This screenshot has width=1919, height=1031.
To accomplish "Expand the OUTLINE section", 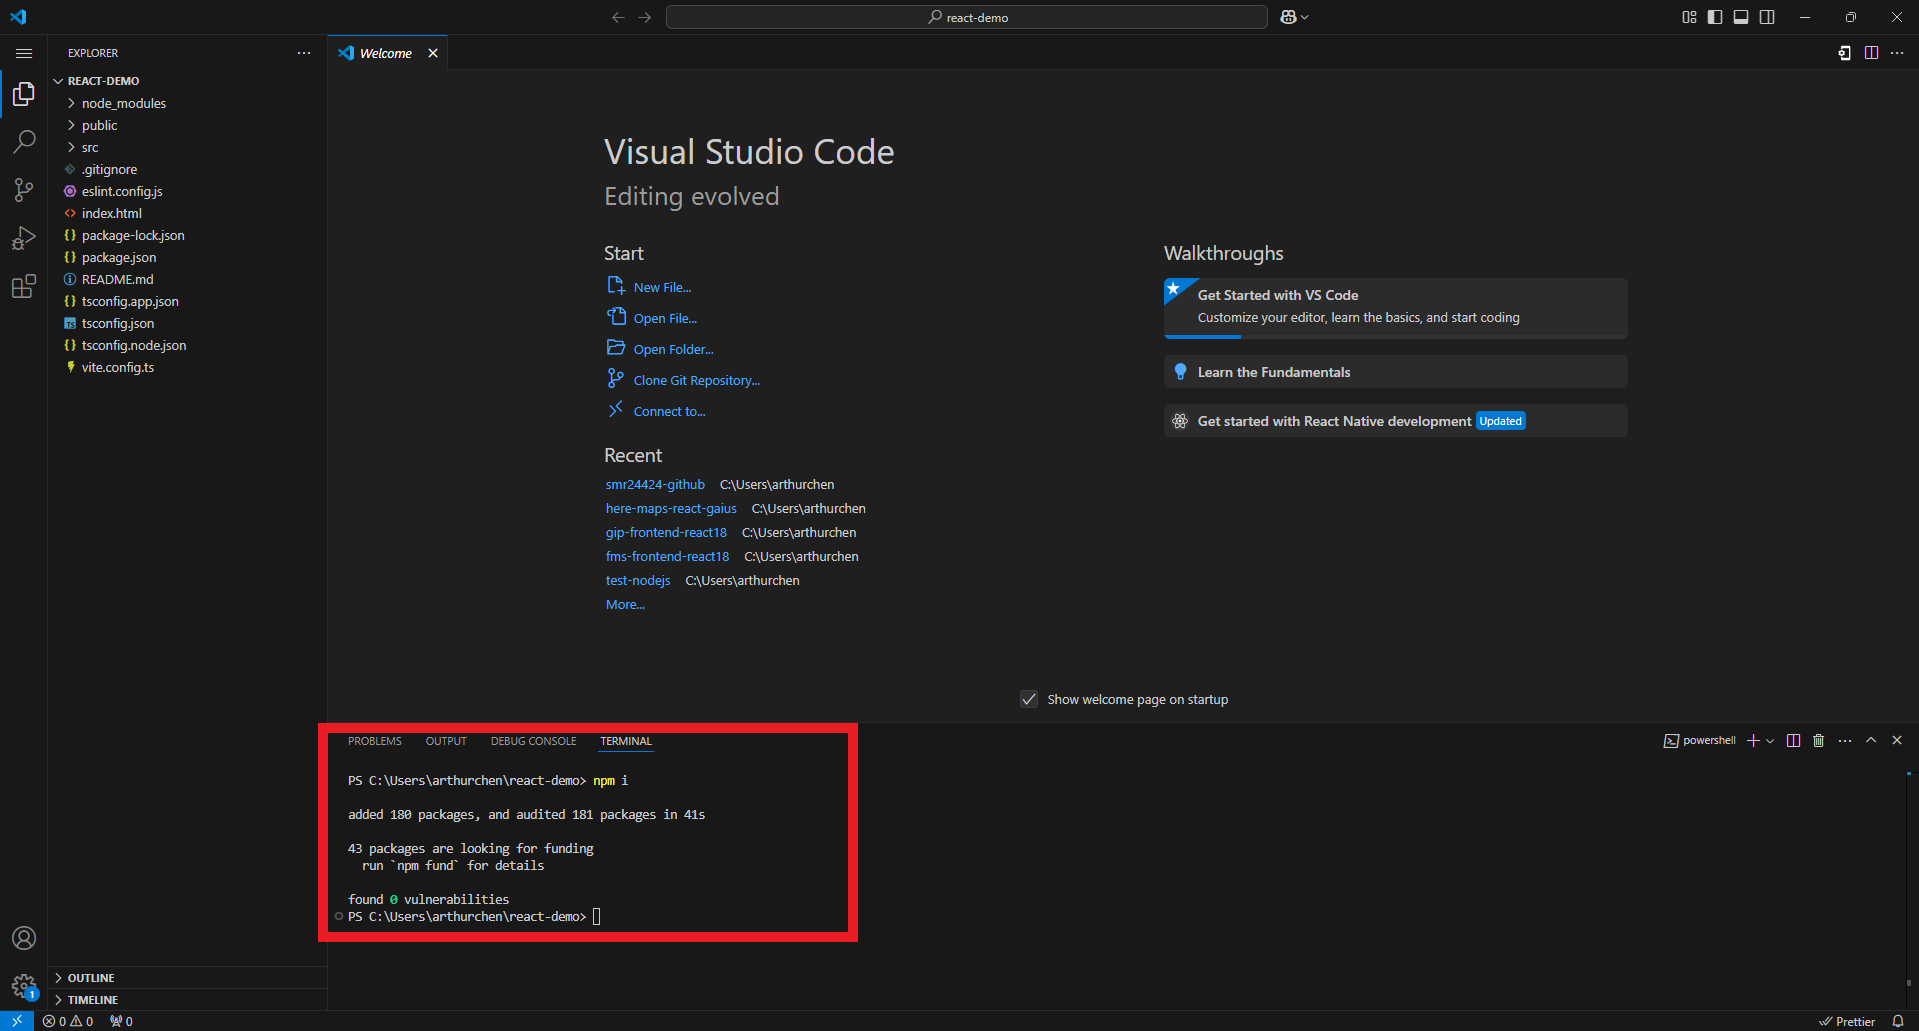I will [188, 978].
